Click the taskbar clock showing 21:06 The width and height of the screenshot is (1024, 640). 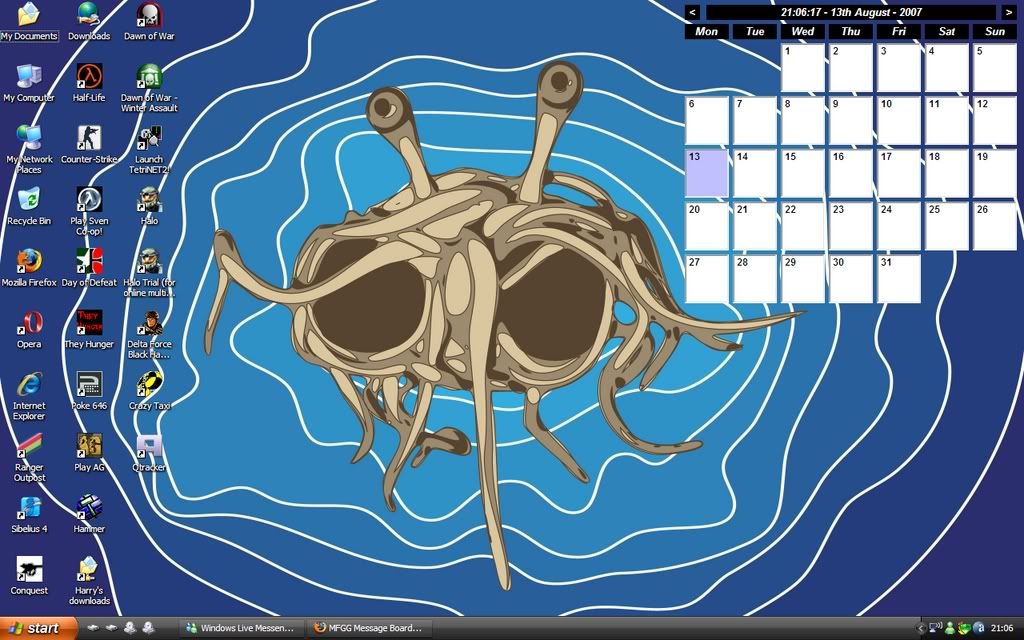point(1001,628)
